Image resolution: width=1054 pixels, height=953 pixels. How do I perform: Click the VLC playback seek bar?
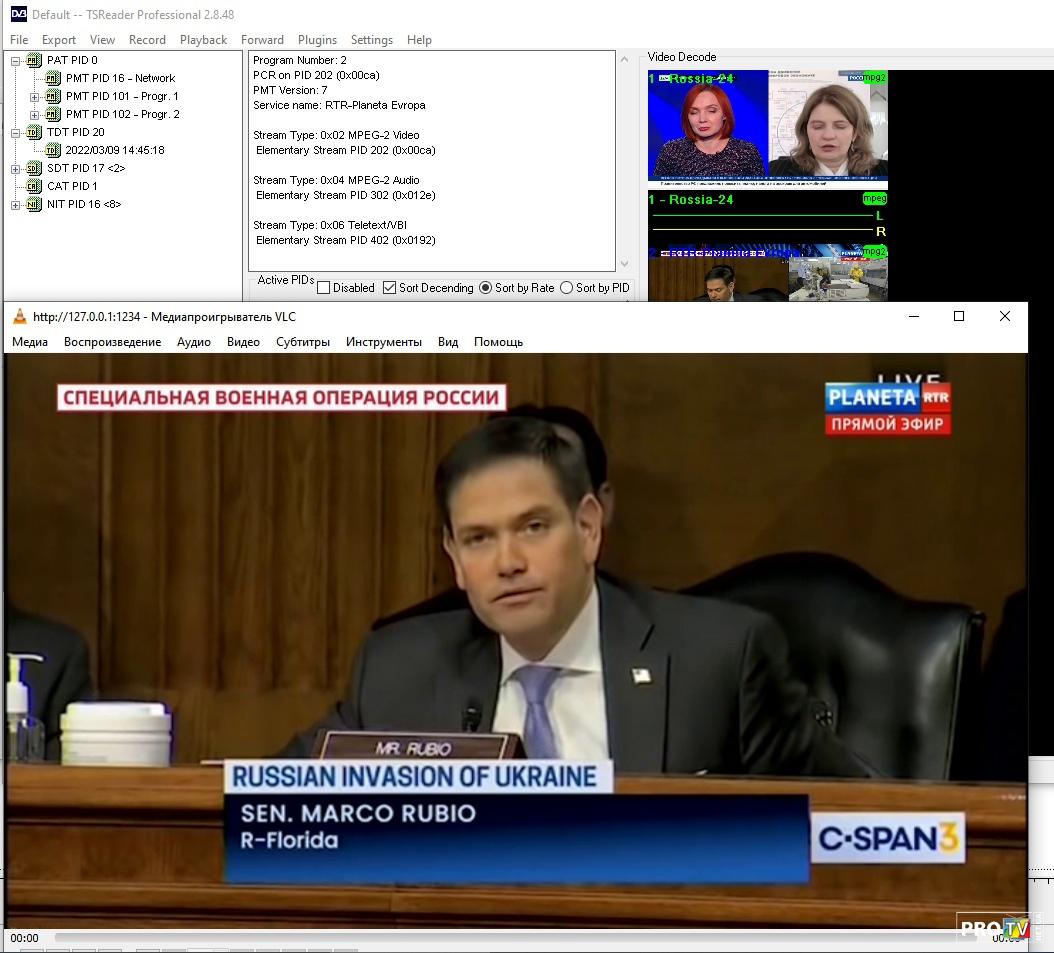(500, 938)
